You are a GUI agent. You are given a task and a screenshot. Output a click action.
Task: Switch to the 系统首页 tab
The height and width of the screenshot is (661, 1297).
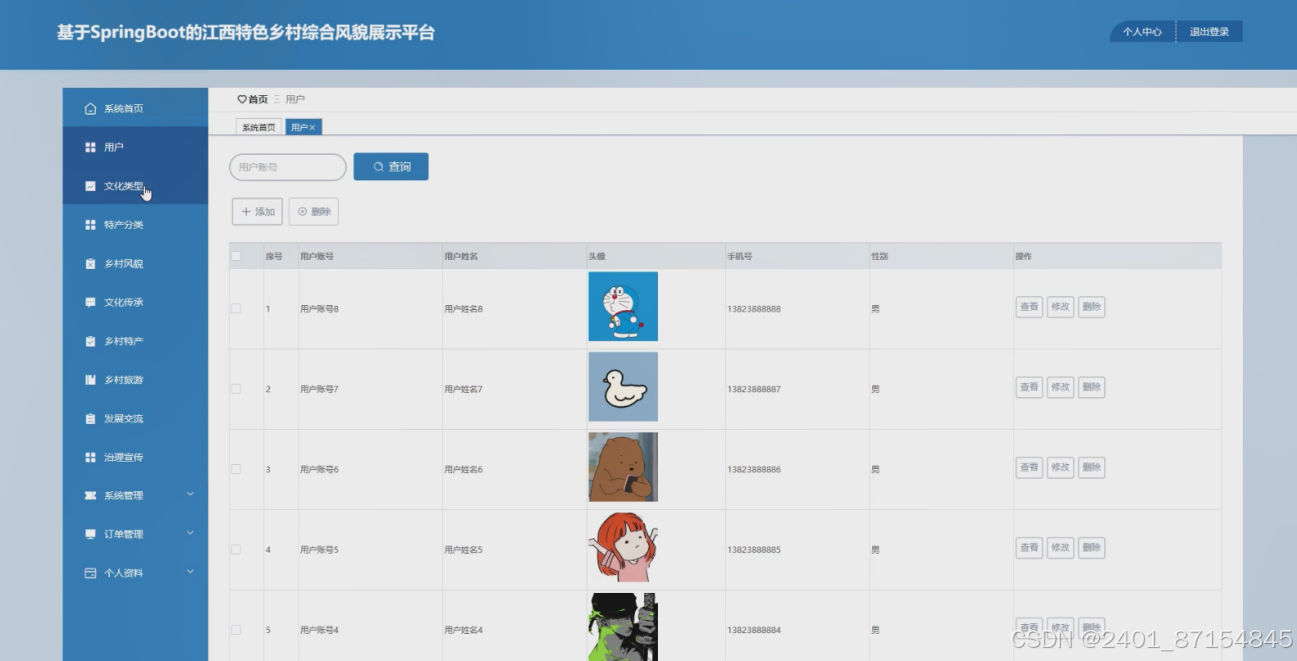tap(259, 128)
